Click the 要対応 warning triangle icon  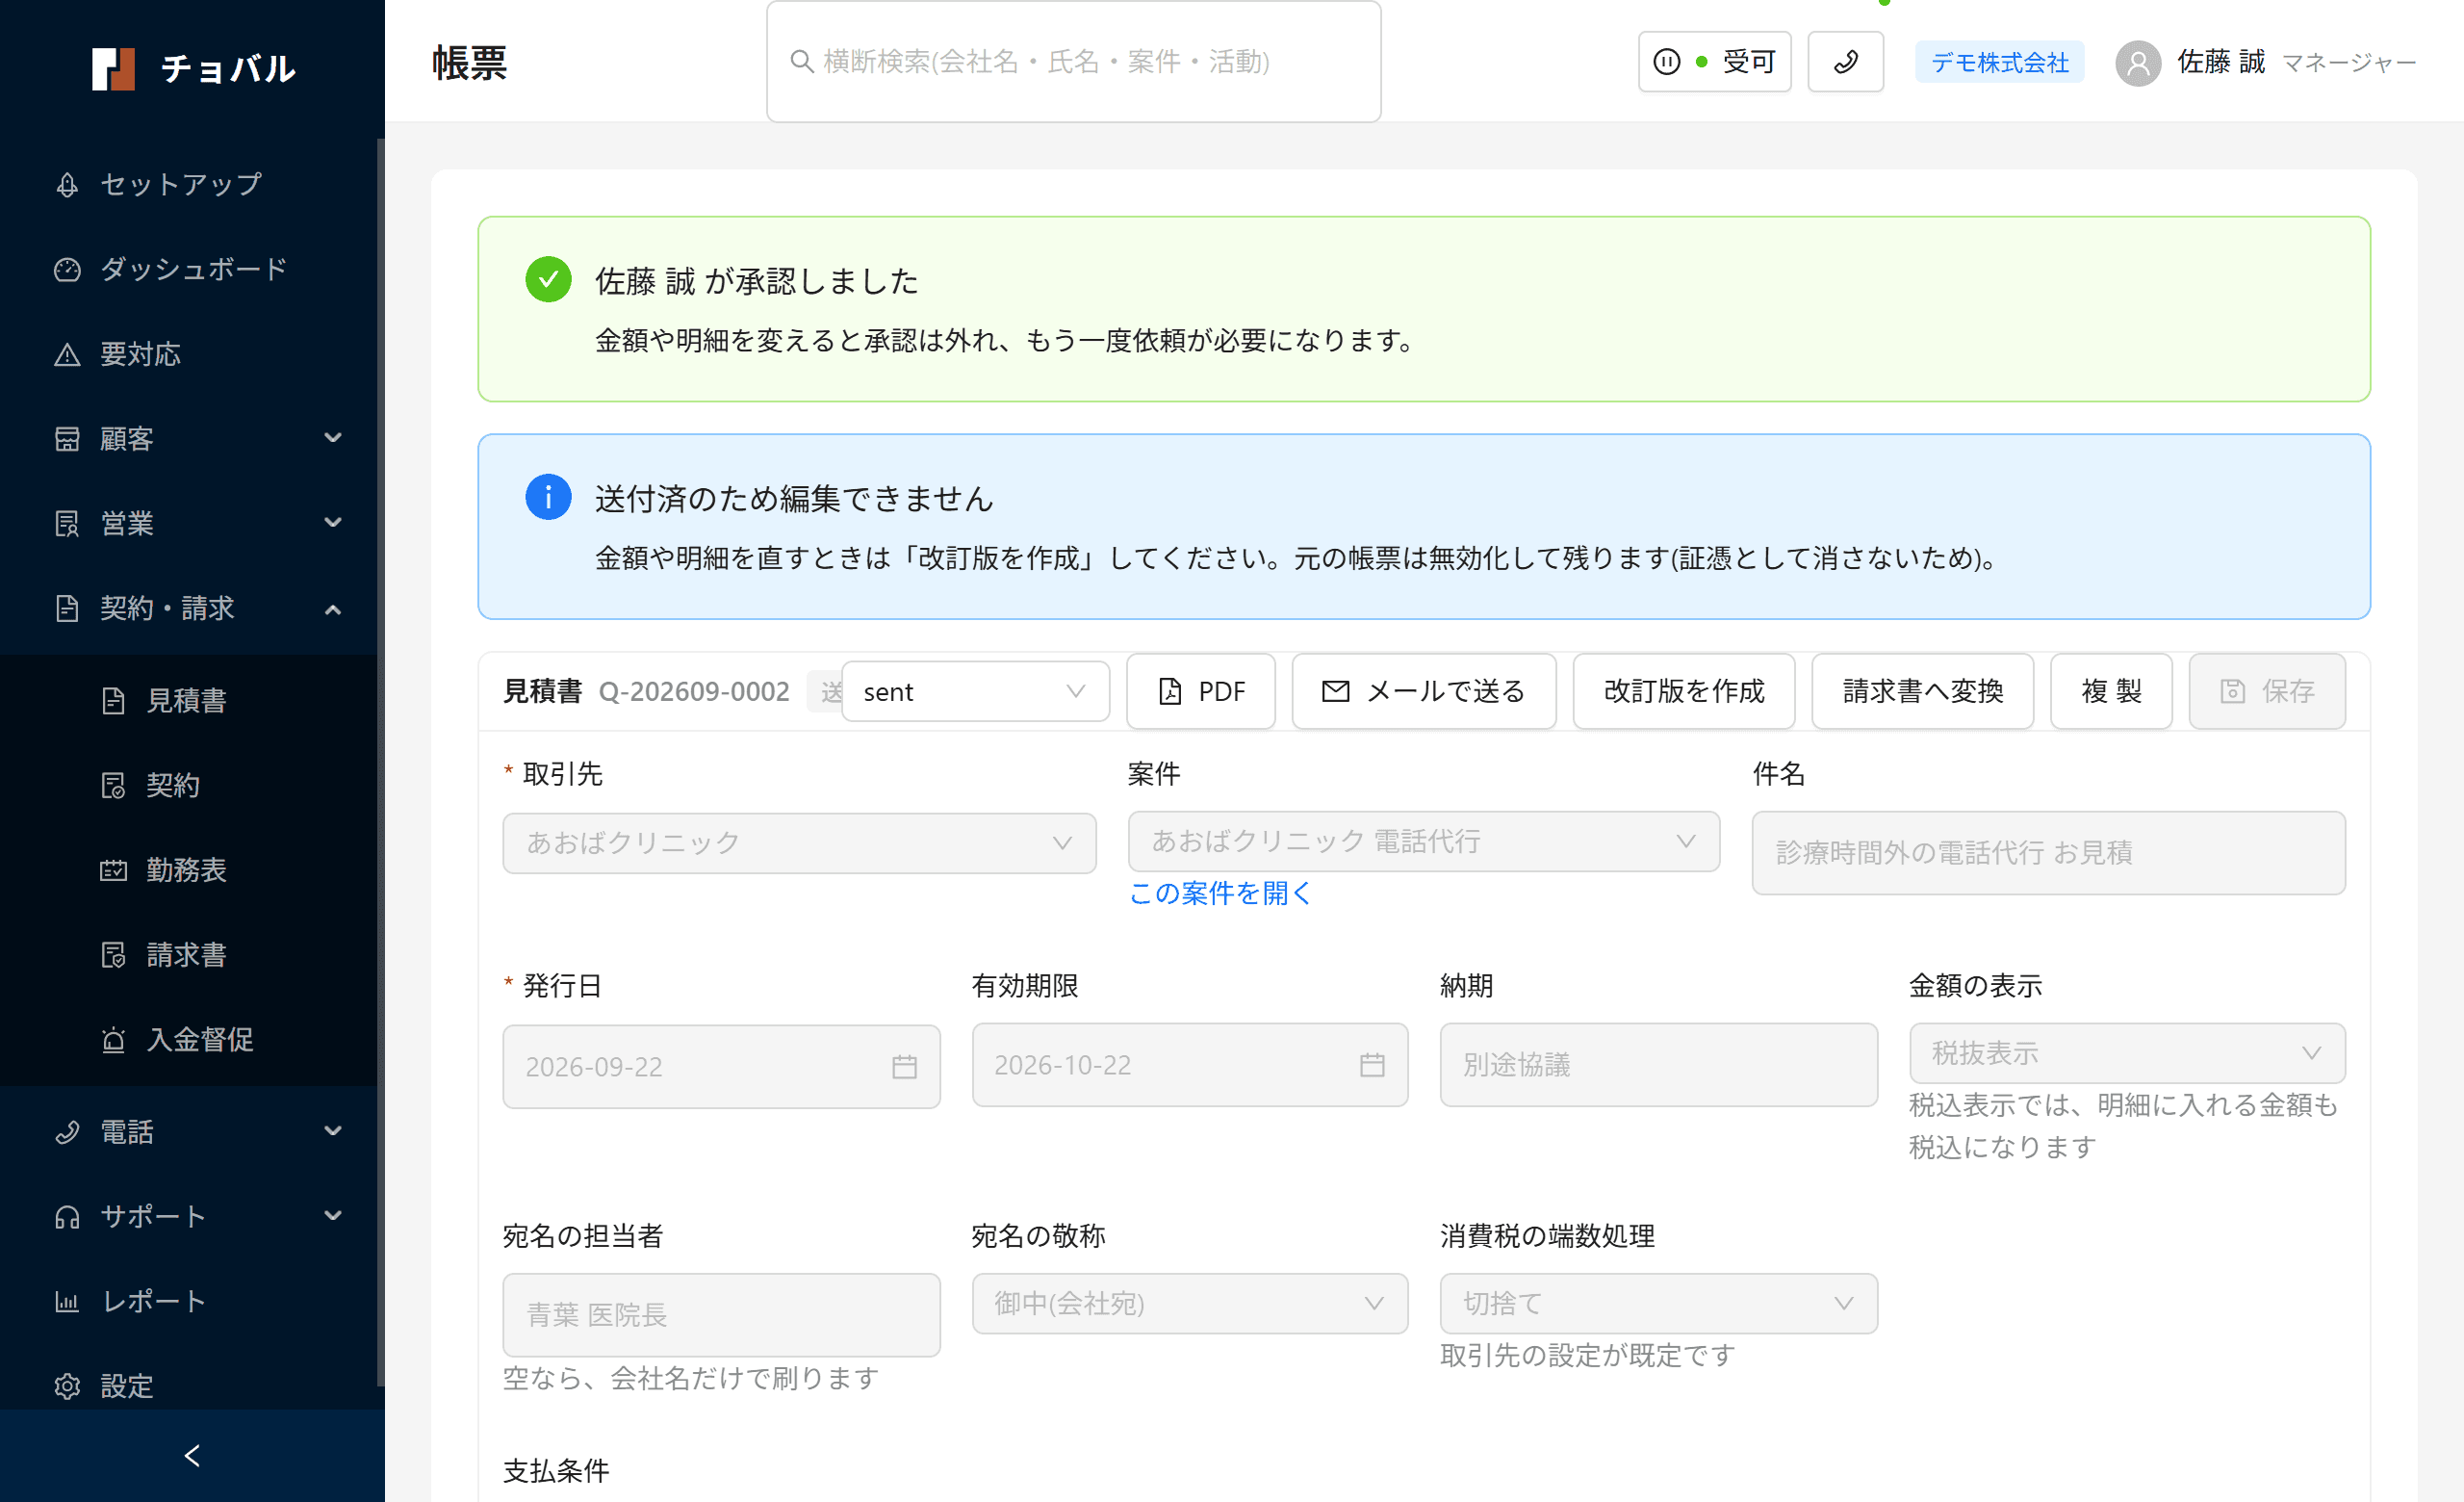point(67,355)
